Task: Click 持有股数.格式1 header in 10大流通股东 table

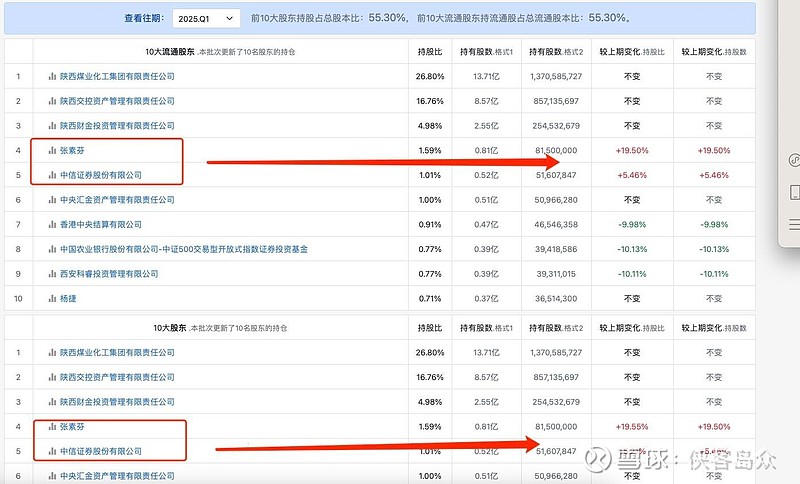Action: pos(486,52)
